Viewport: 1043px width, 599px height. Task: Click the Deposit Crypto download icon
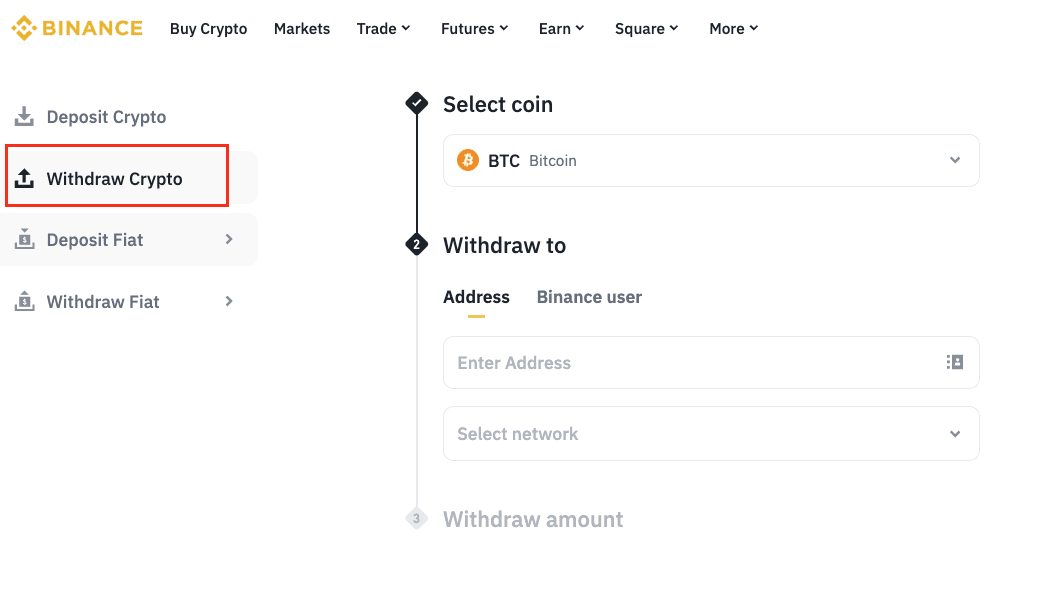[25, 116]
